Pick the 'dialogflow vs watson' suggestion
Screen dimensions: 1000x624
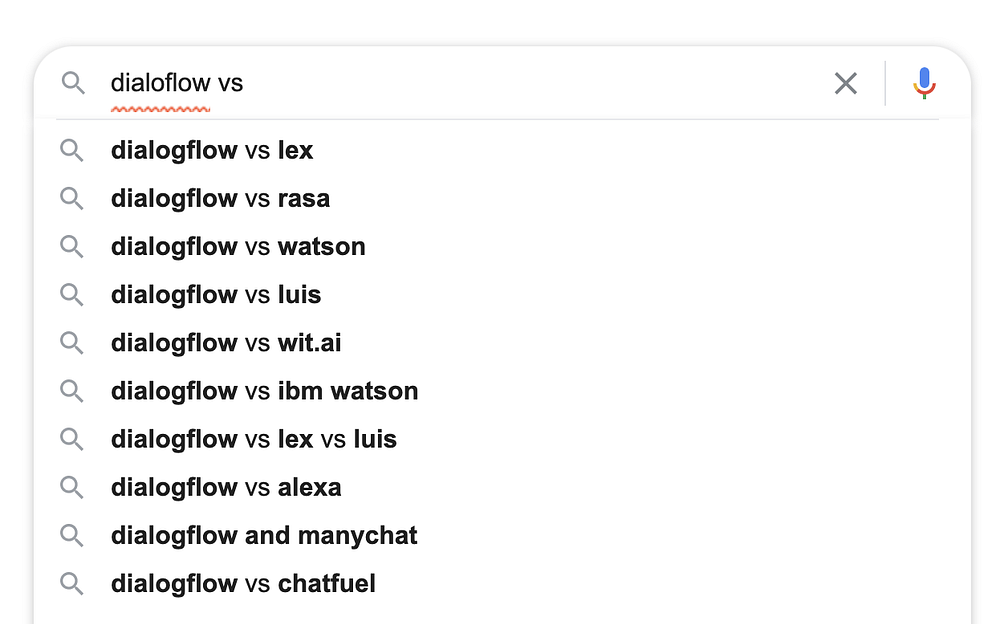click(238, 247)
